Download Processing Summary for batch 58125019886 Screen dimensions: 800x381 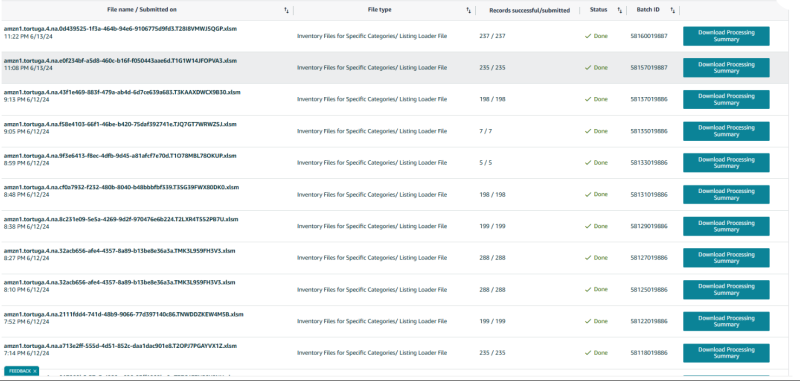[726, 290]
